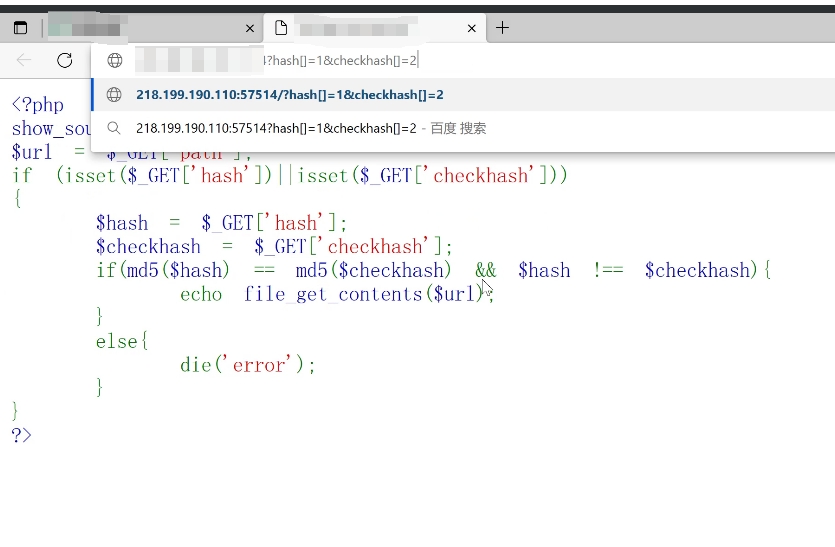Click the search magnifier suggestion icon

tap(113, 128)
